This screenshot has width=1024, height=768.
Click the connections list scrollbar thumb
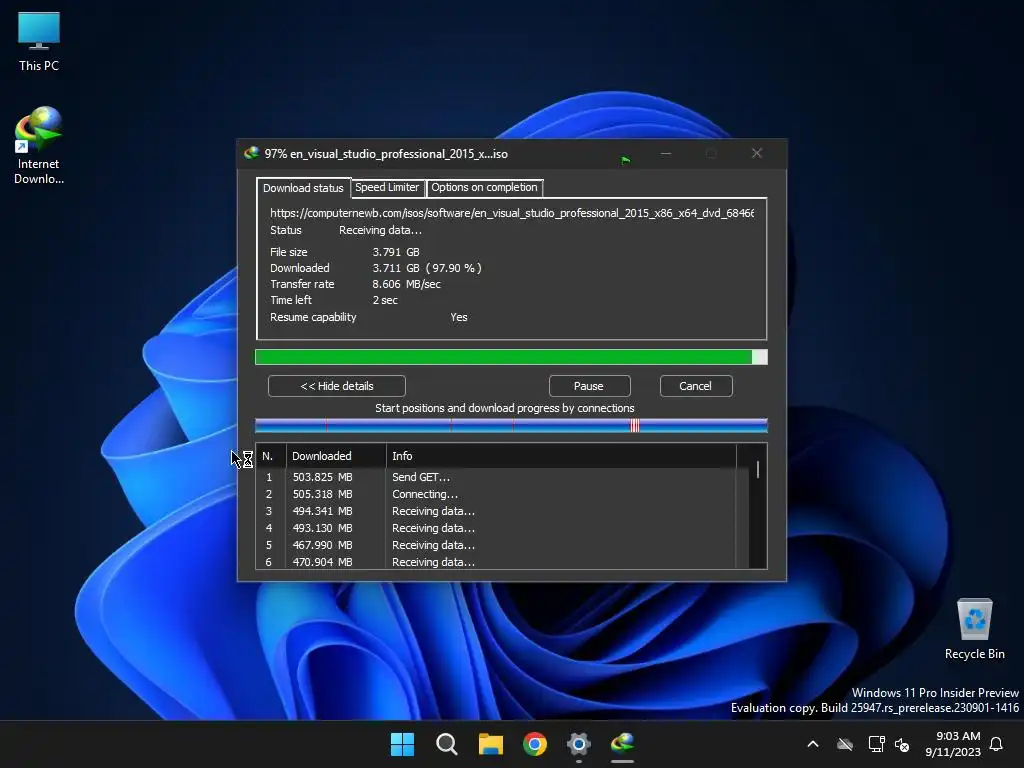coord(758,470)
